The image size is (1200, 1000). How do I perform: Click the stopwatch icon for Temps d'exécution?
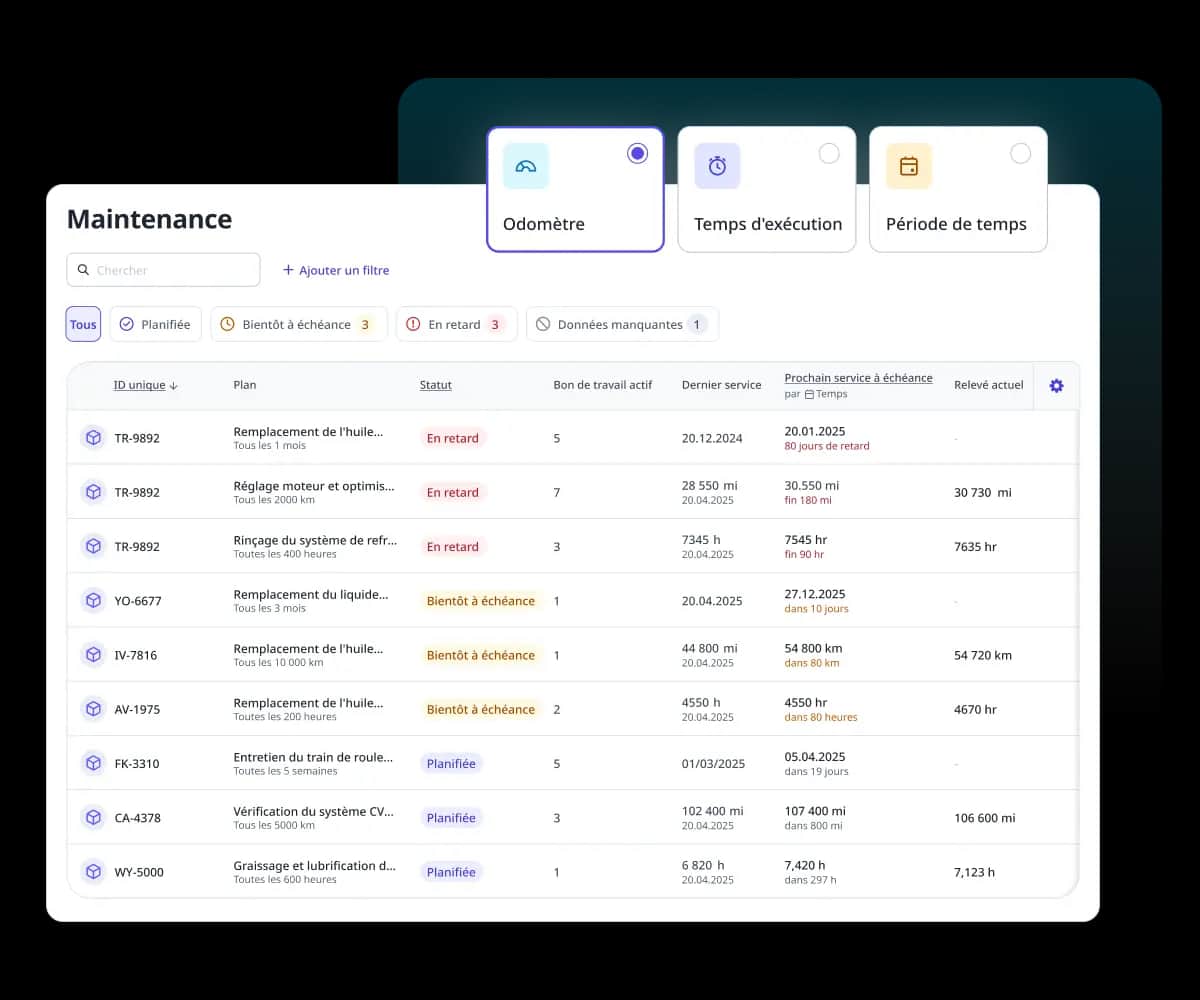coord(717,166)
